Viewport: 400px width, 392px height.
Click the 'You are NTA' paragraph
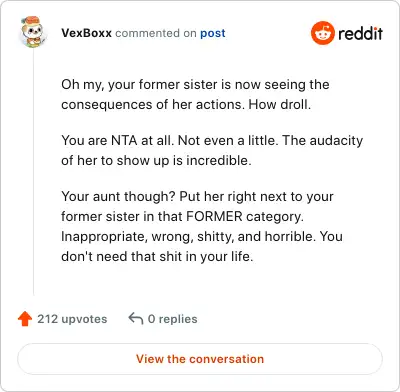(x=212, y=150)
